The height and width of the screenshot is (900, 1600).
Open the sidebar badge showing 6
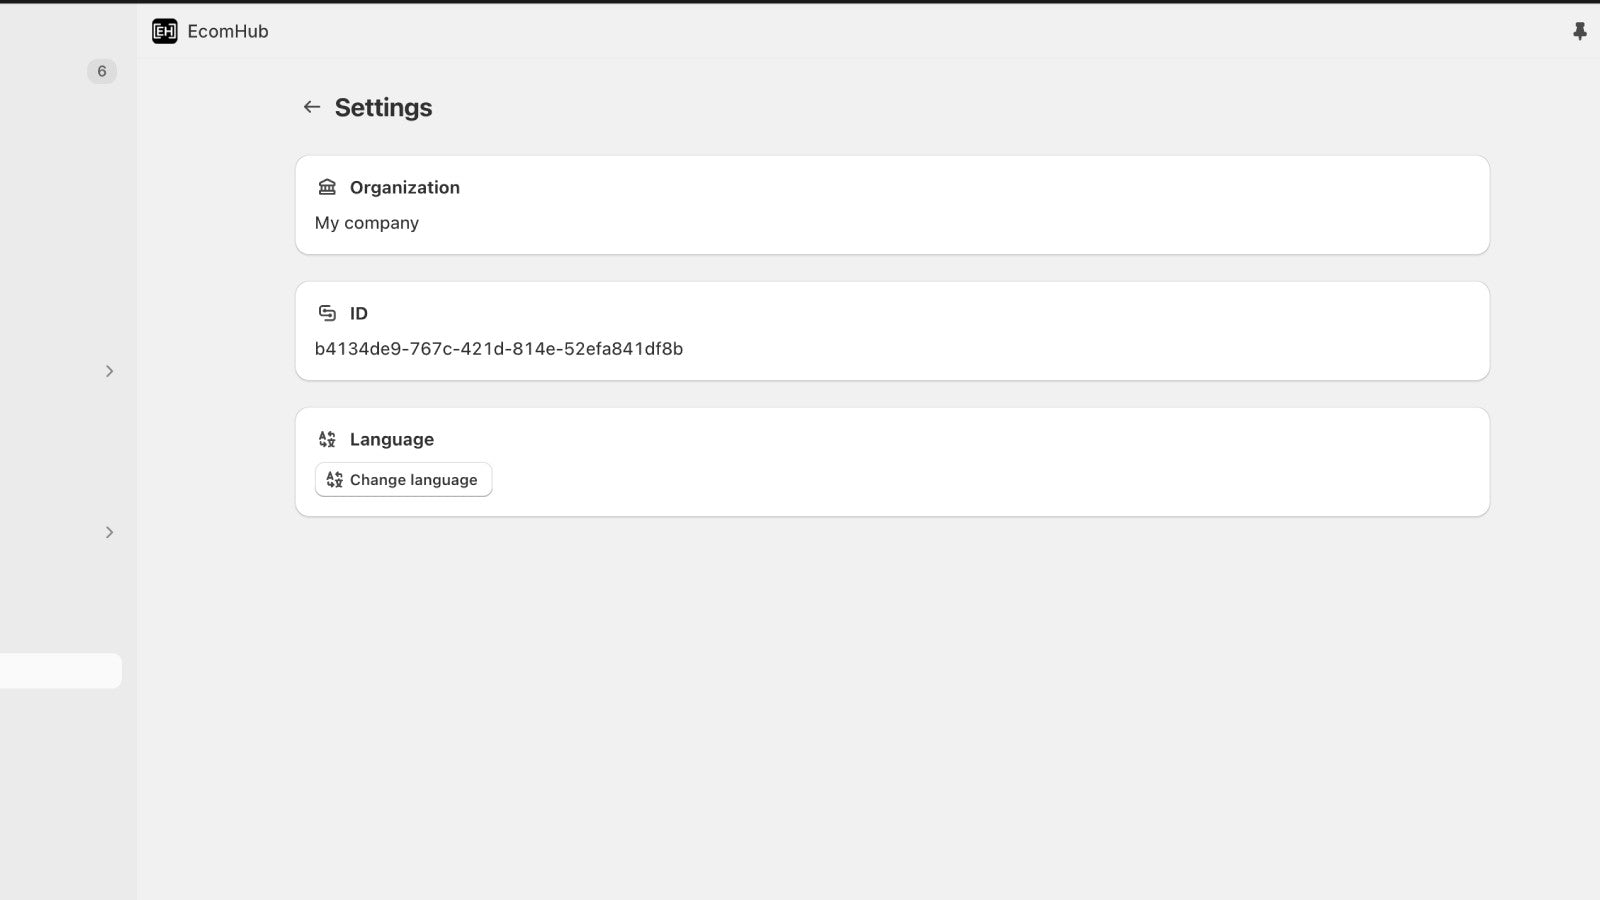102,71
